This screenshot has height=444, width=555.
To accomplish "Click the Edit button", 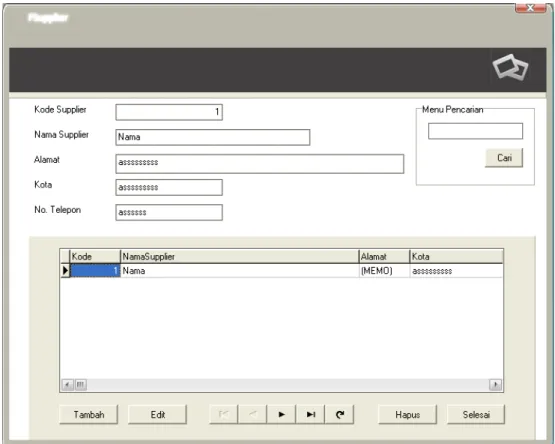I will click(158, 415).
